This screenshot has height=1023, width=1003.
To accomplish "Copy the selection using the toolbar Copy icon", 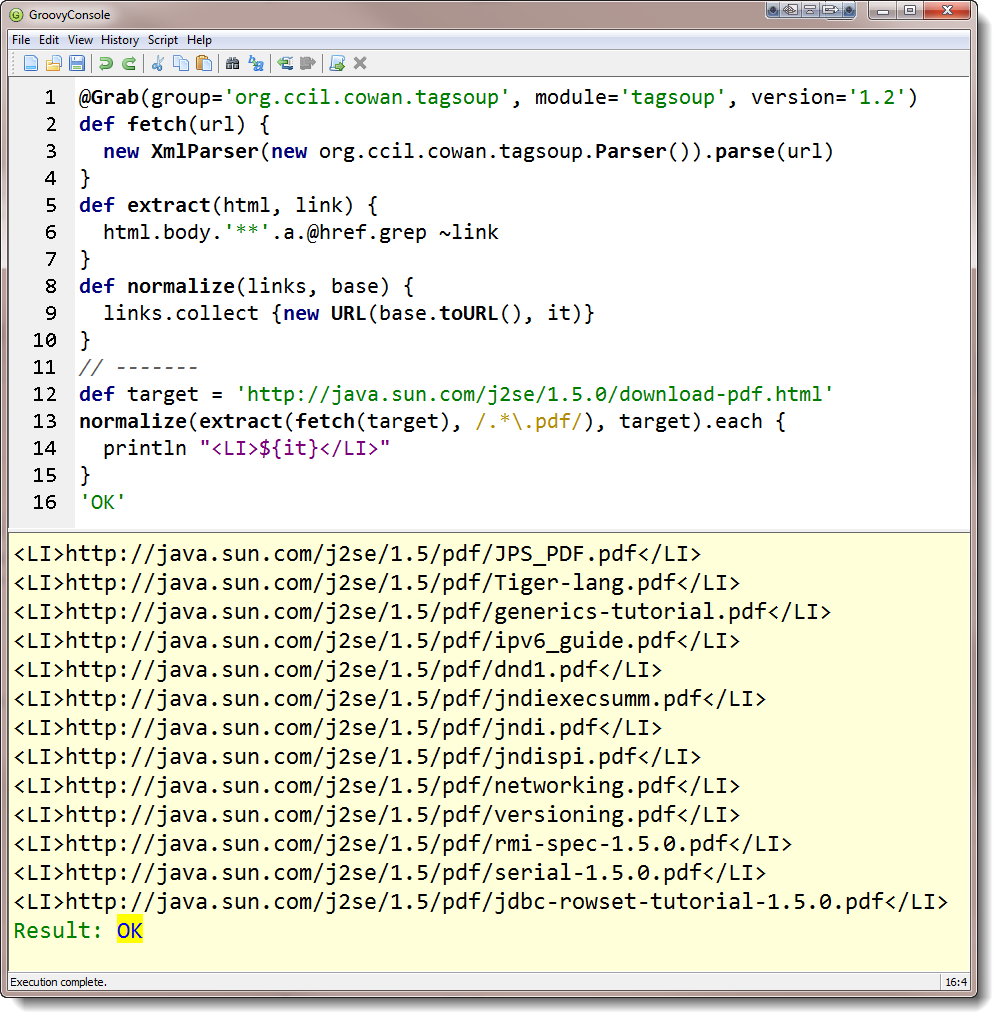I will point(181,63).
